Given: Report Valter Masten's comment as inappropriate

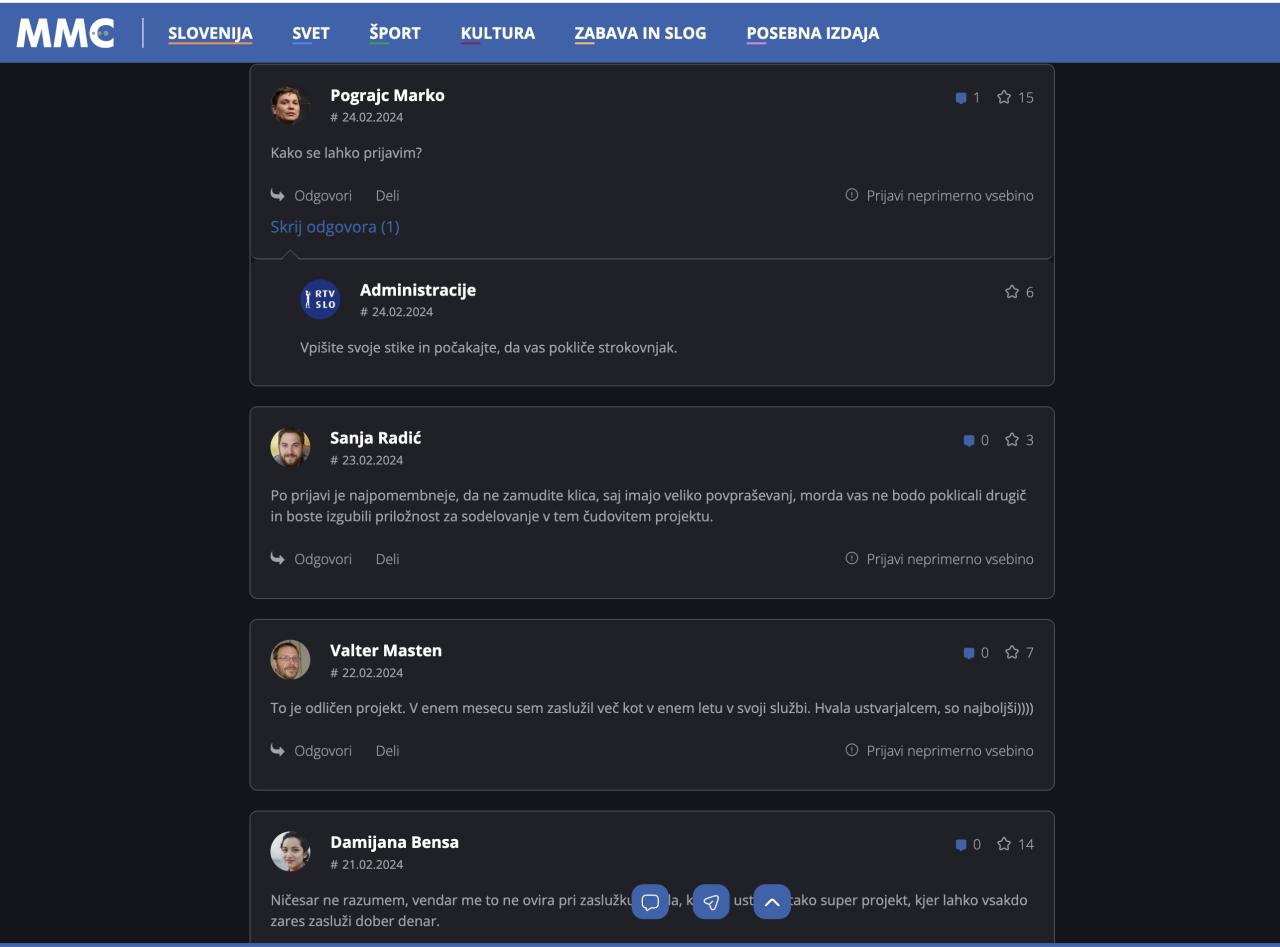Looking at the screenshot, I should 940,750.
